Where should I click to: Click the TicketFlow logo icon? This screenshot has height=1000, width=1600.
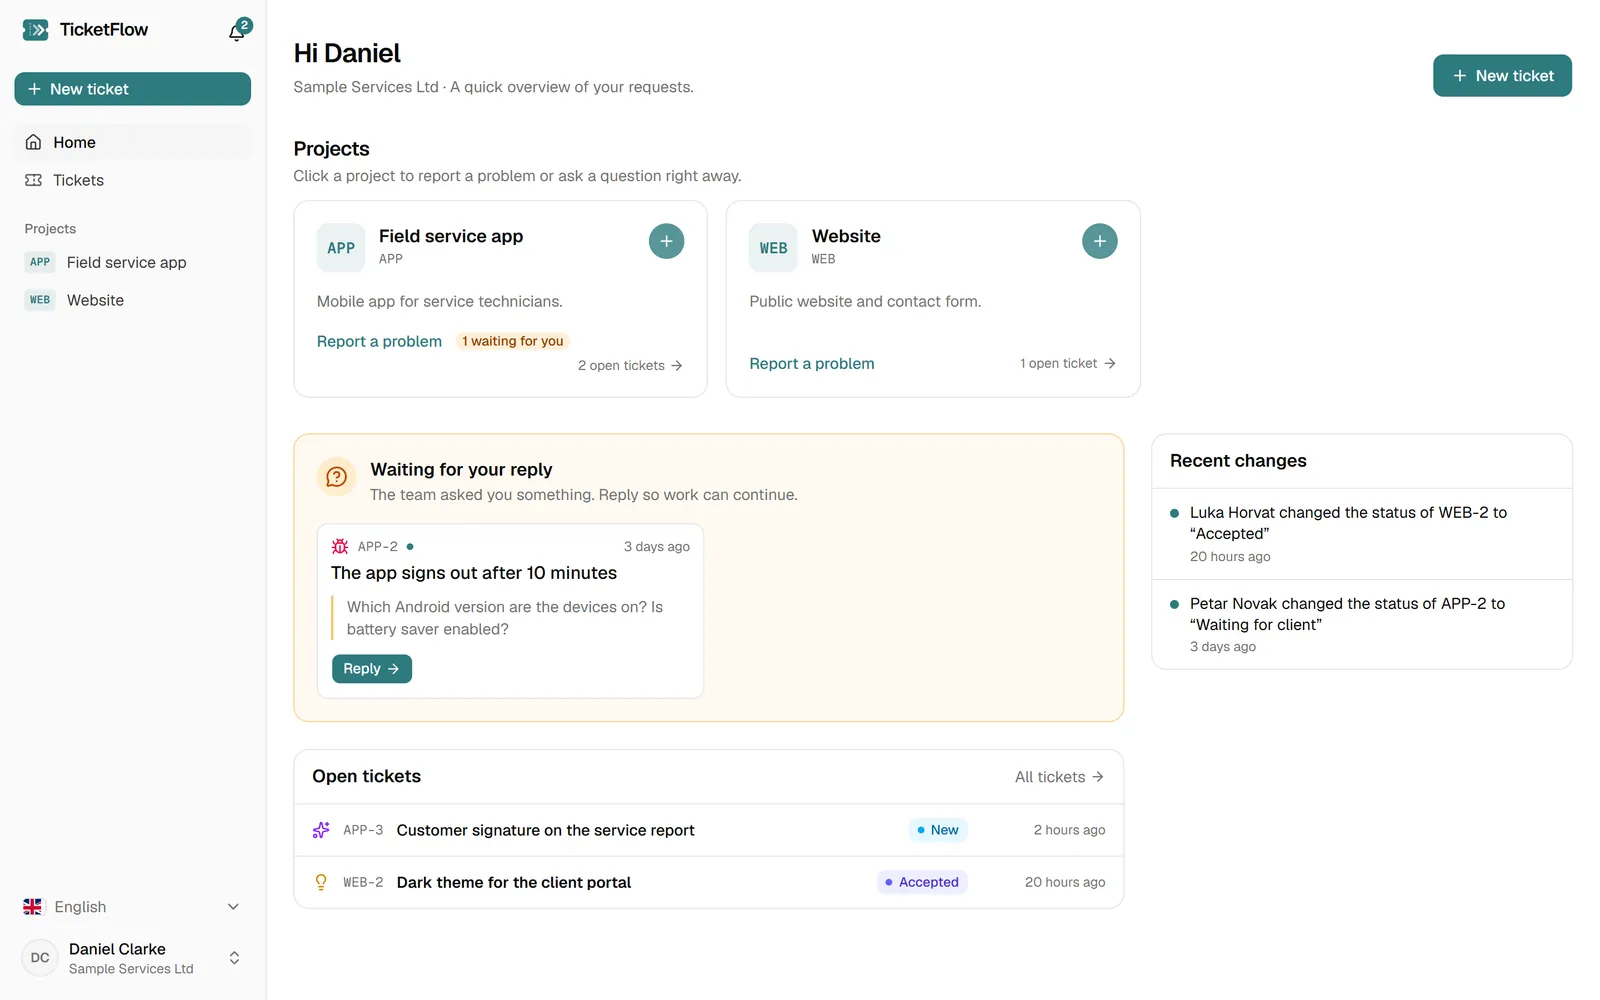[35, 30]
